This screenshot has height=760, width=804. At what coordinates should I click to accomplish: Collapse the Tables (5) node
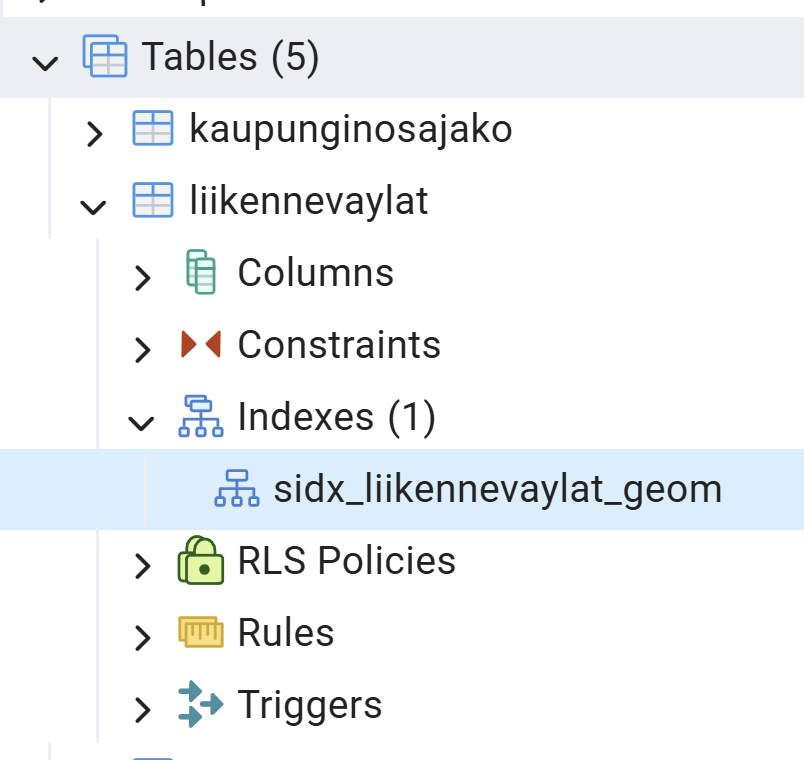point(45,63)
